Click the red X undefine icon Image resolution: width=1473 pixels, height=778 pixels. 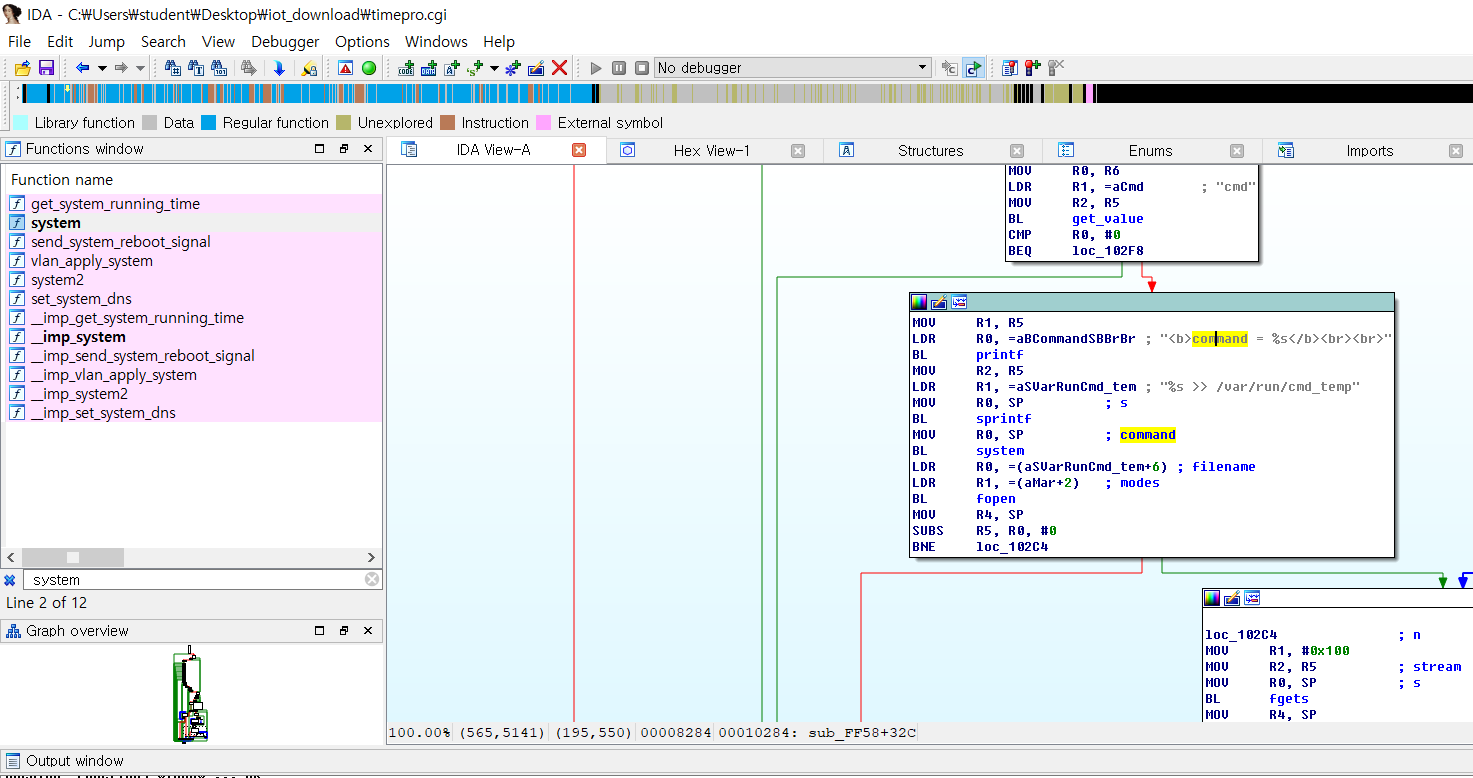tap(560, 68)
